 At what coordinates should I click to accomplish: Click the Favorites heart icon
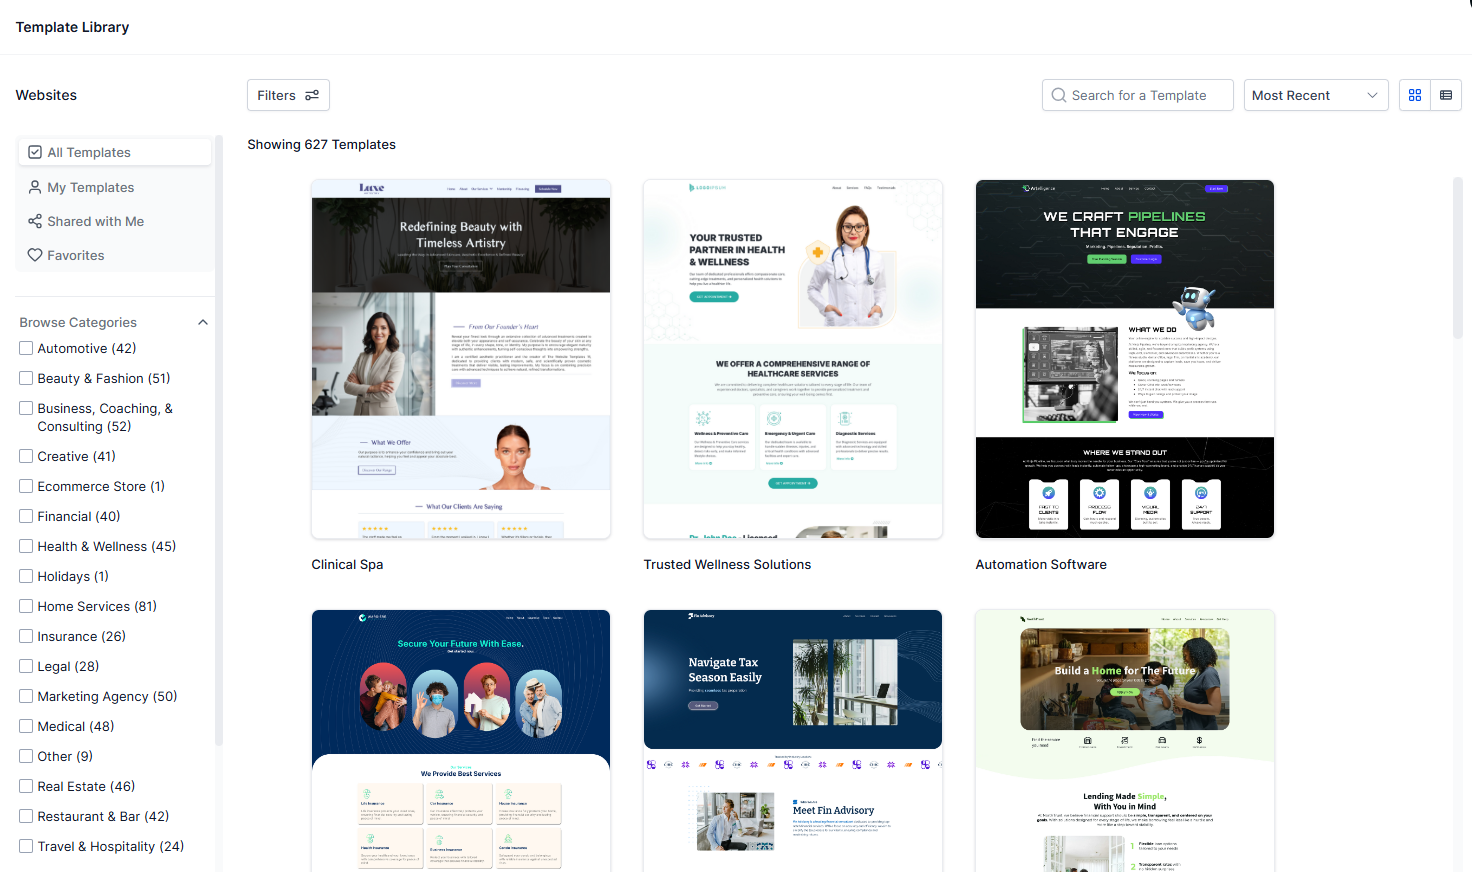(35, 255)
